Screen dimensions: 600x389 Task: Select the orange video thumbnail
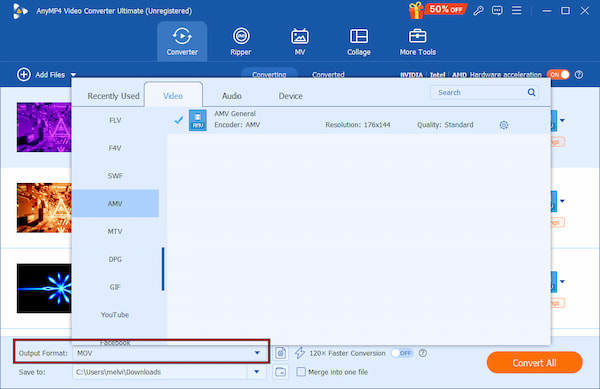point(44,208)
